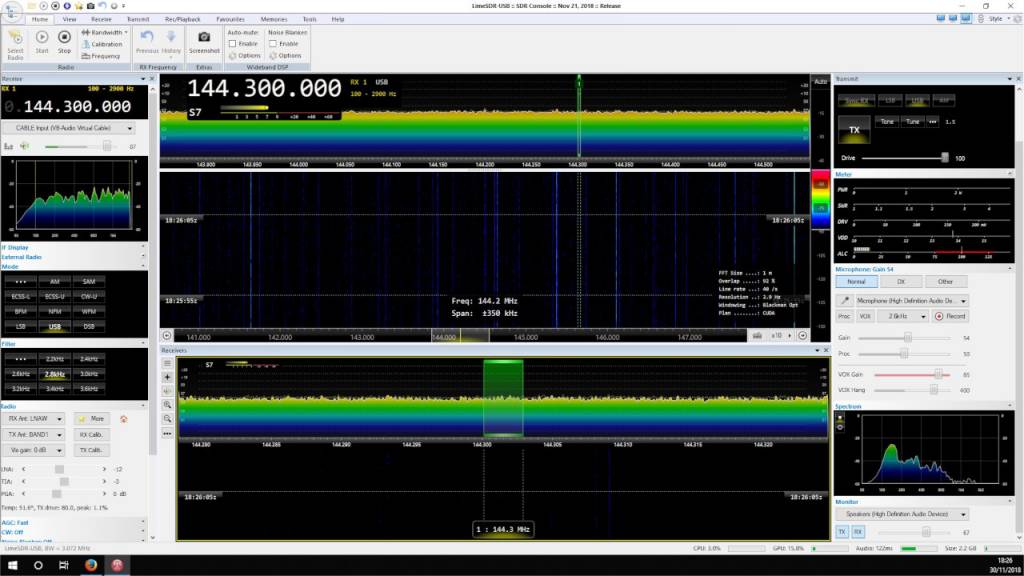This screenshot has height=576, width=1024.
Task: Click the zoom-out magnifier in the Receivers pane
Action: click(x=167, y=419)
